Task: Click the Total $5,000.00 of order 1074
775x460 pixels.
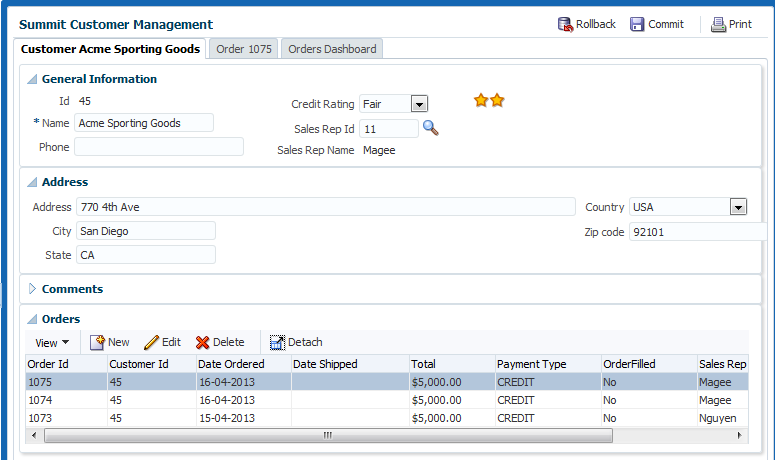Action: click(x=436, y=400)
